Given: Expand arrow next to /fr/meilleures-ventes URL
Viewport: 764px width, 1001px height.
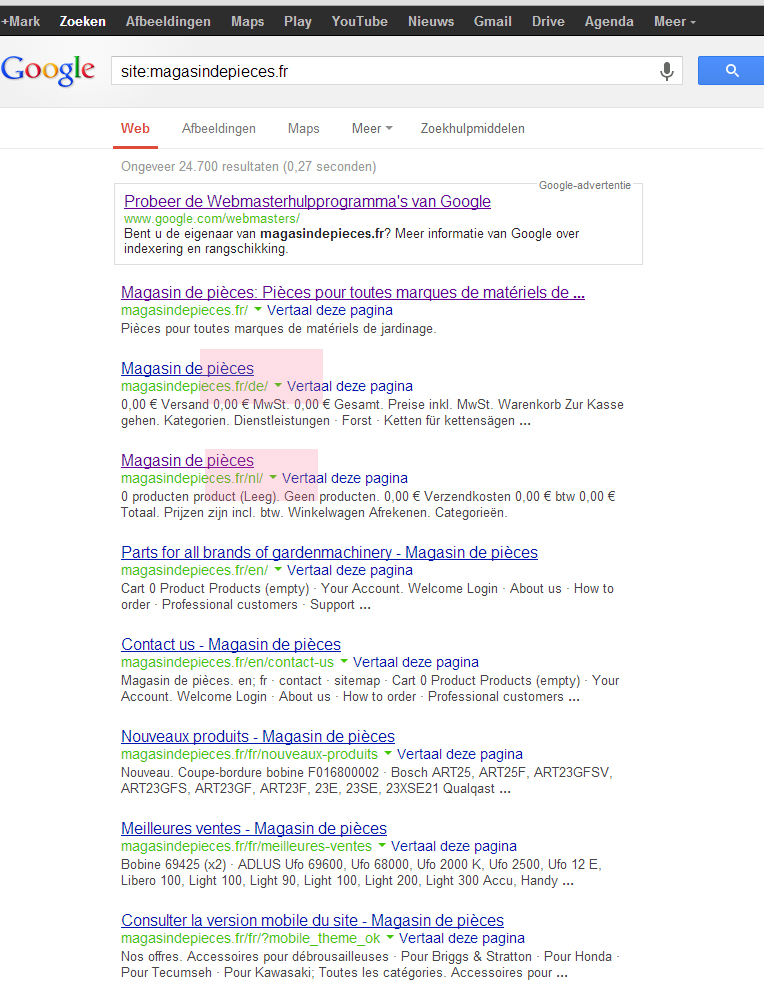Looking at the screenshot, I should (x=382, y=845).
